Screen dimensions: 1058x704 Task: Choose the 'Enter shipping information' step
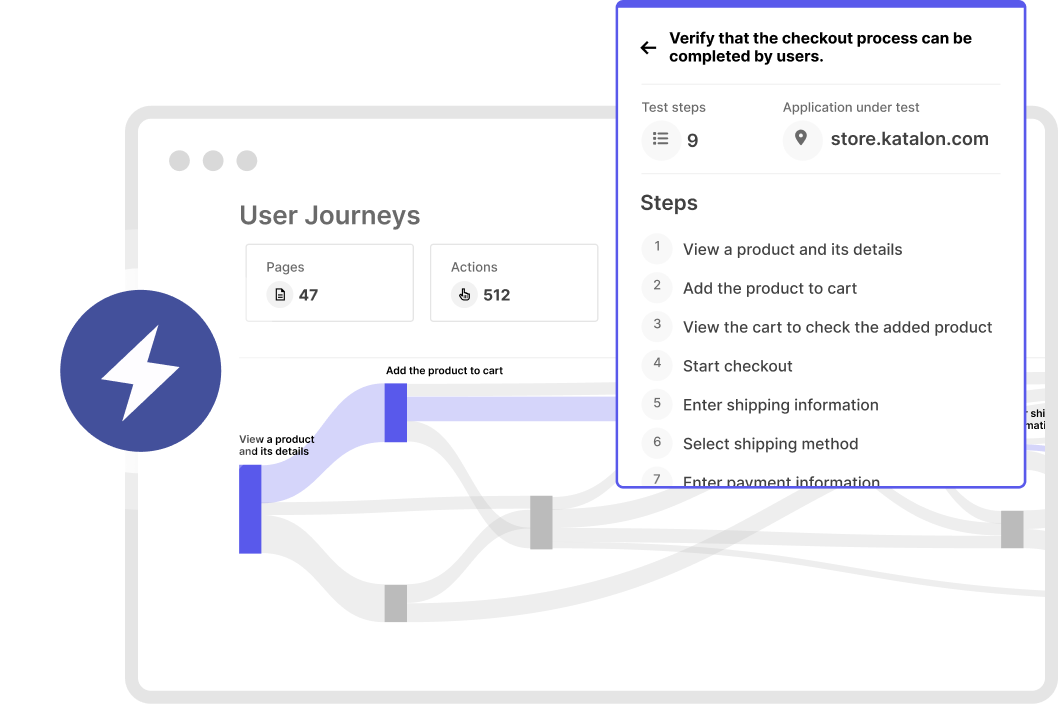click(x=780, y=406)
